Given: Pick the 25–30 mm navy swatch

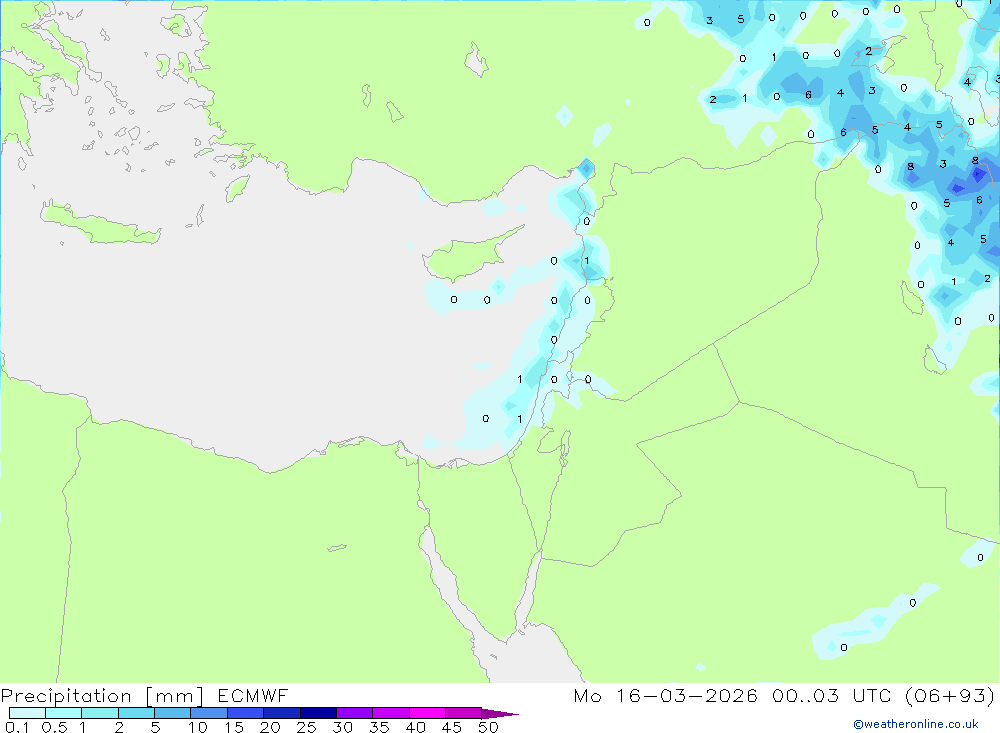Looking at the screenshot, I should (318, 713).
